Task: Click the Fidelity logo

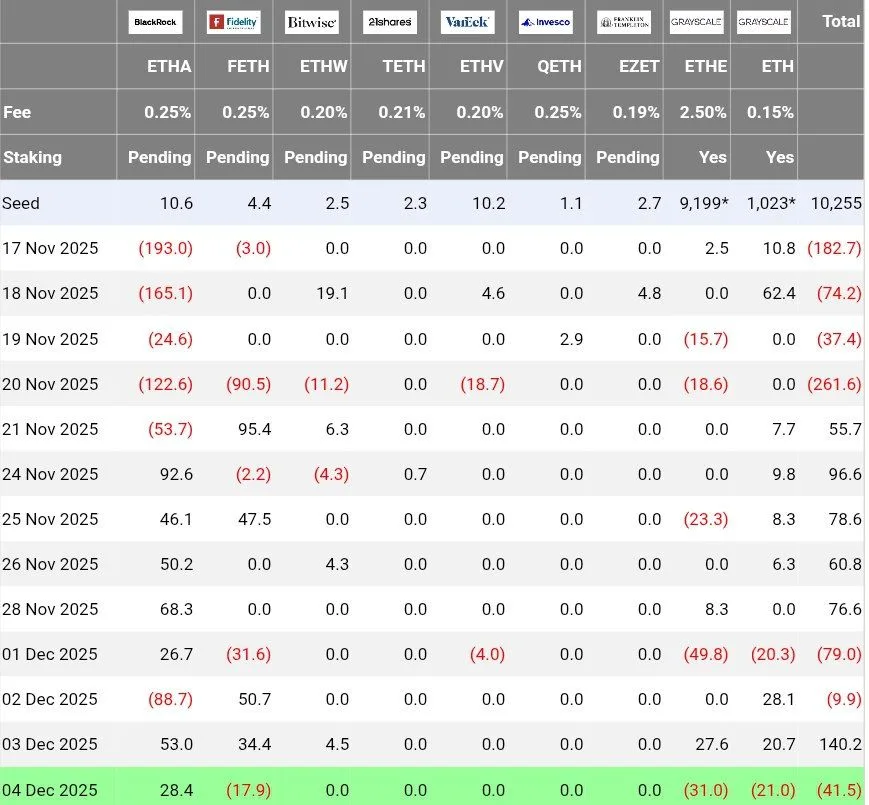Action: [x=233, y=22]
